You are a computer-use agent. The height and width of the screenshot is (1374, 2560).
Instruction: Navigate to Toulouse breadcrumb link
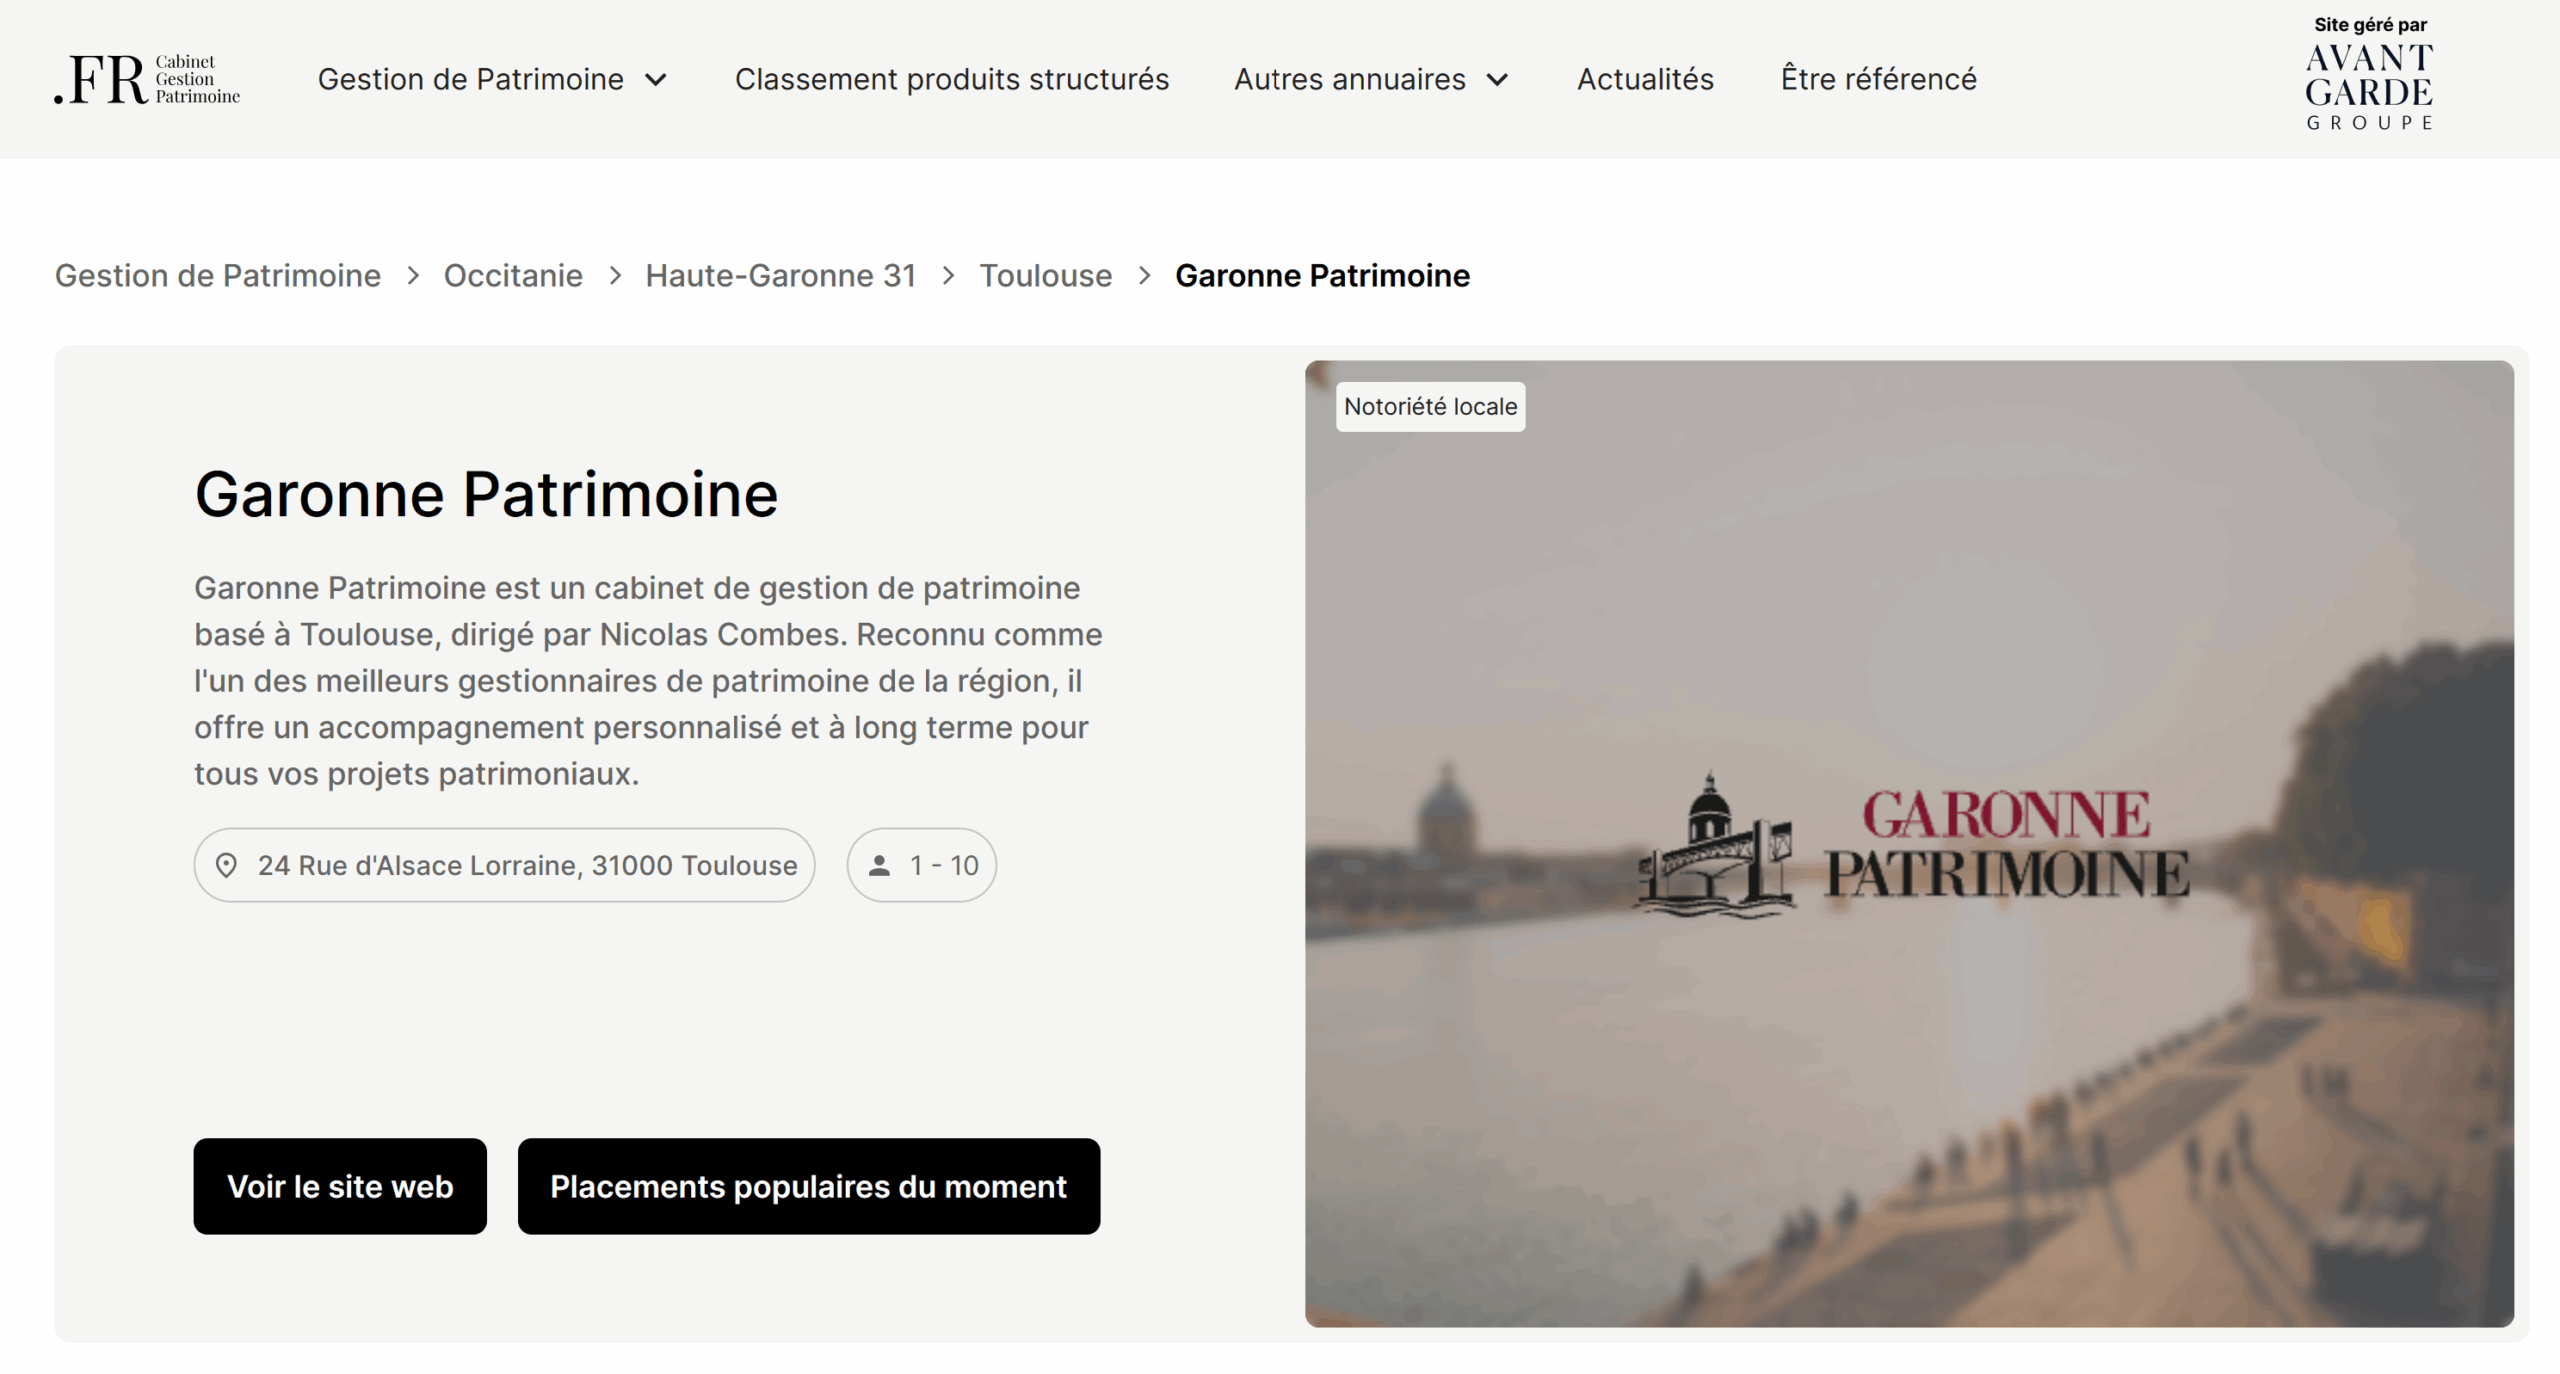(x=1045, y=276)
